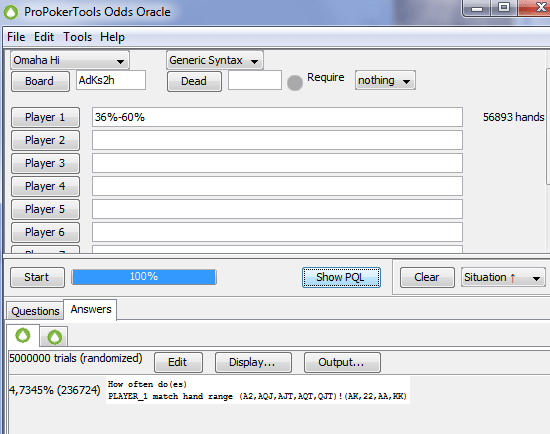The height and width of the screenshot is (434, 550).
Task: Select the first green spade answer tab
Action: coord(23,336)
